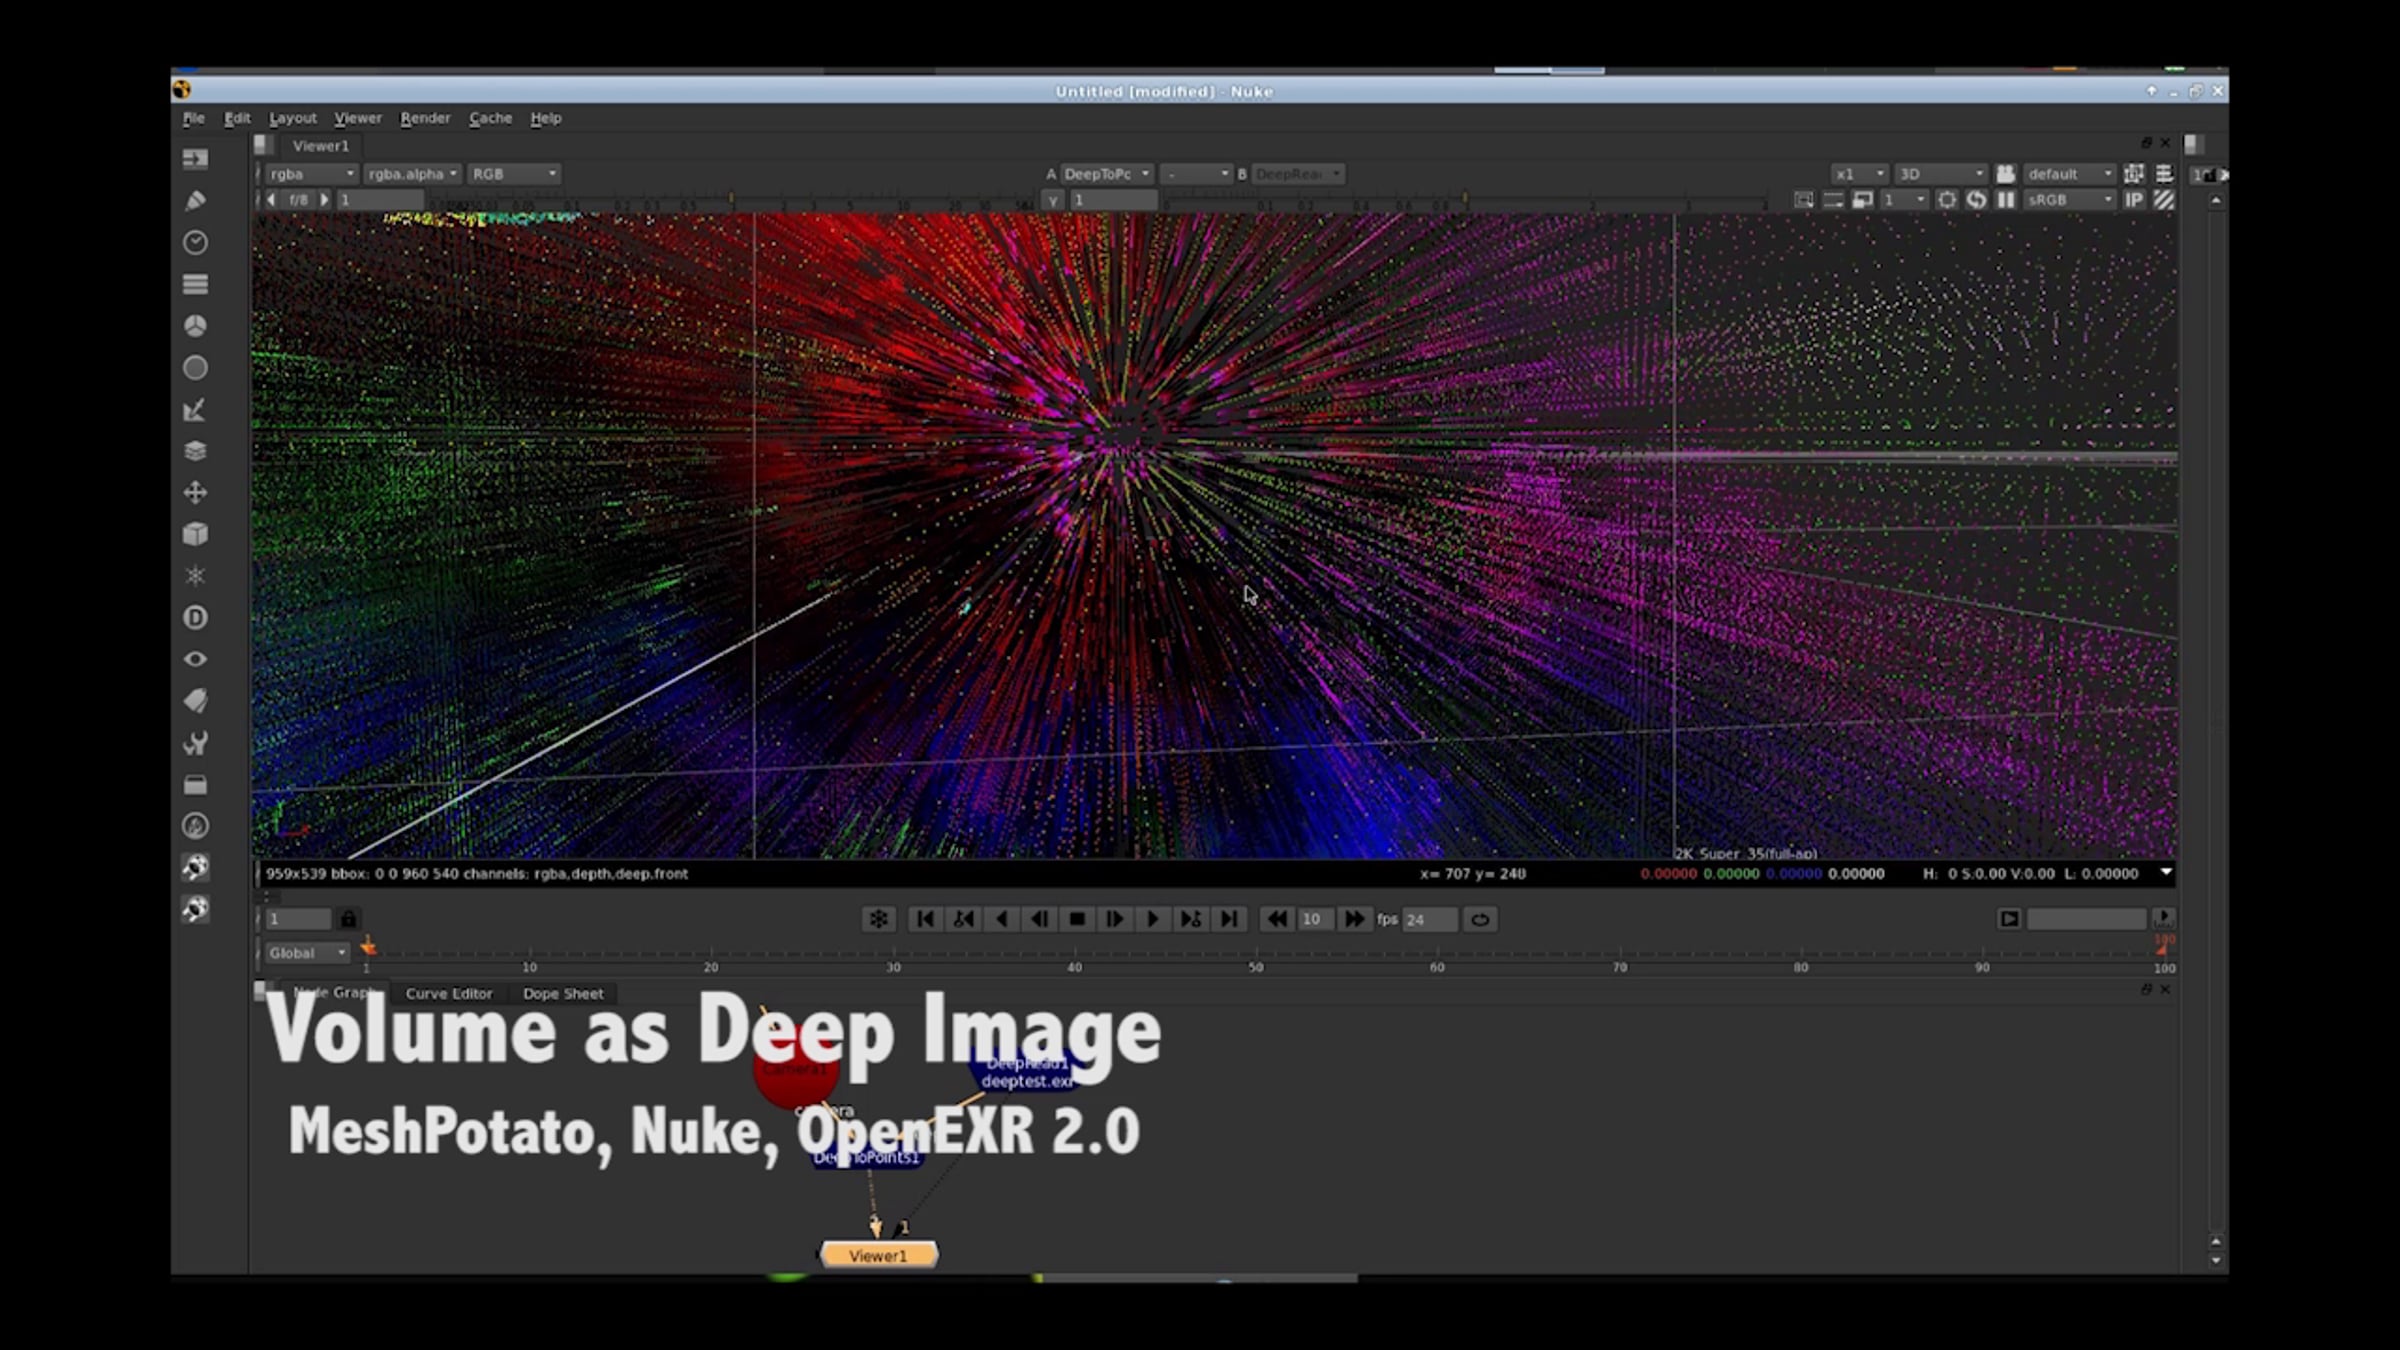Jump to the last frame
Image resolution: width=2400 pixels, height=1350 pixels.
click(1229, 919)
